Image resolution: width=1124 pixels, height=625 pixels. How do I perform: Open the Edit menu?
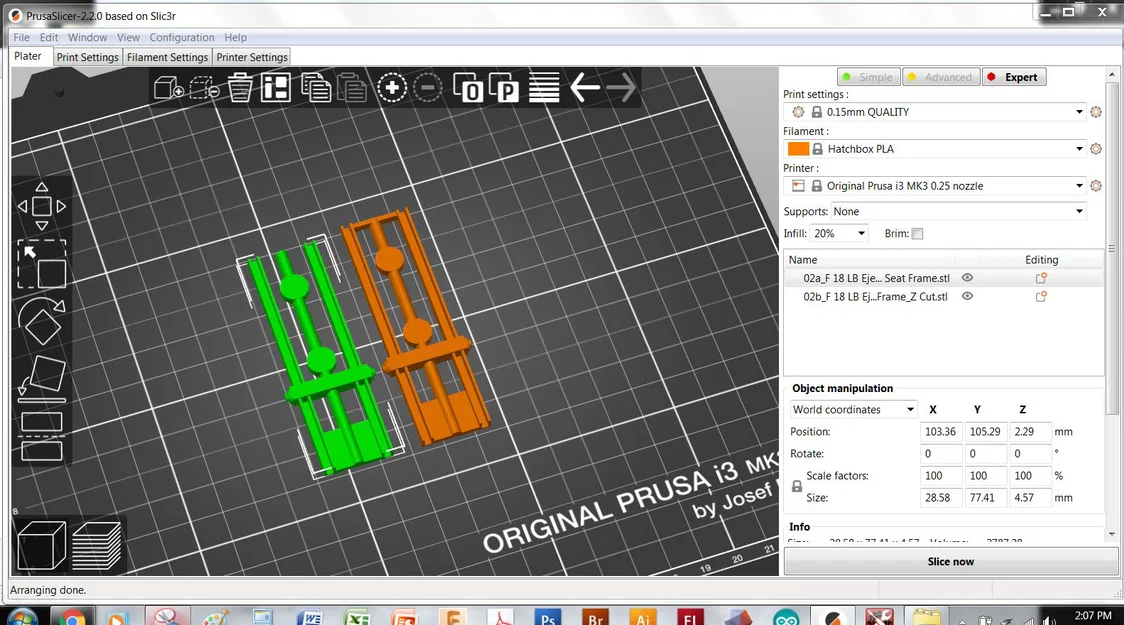click(49, 37)
